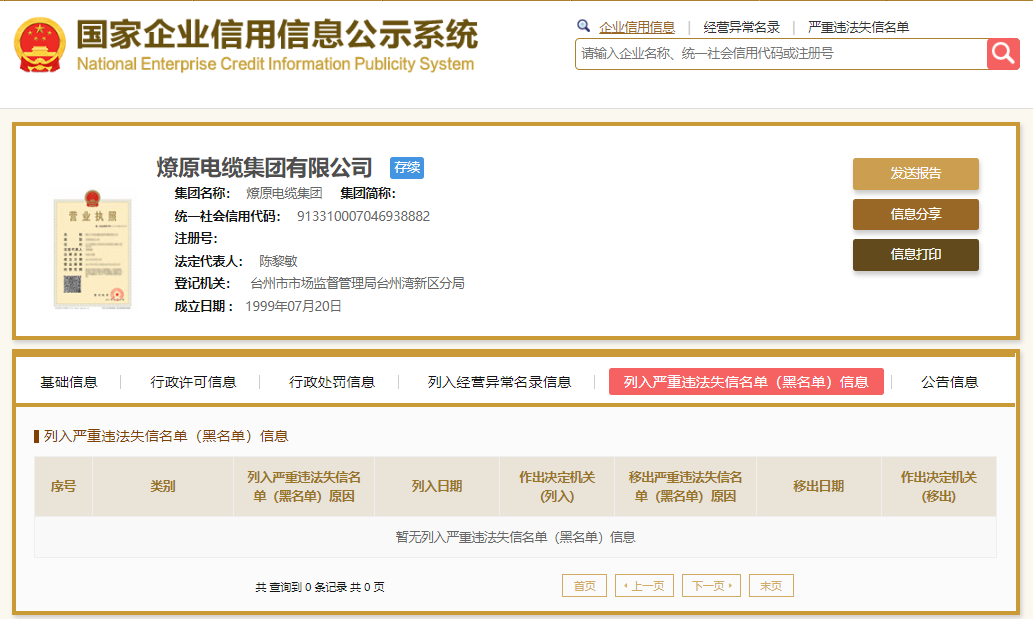Click the credit code 913310007046938882

pyautogui.click(x=363, y=217)
